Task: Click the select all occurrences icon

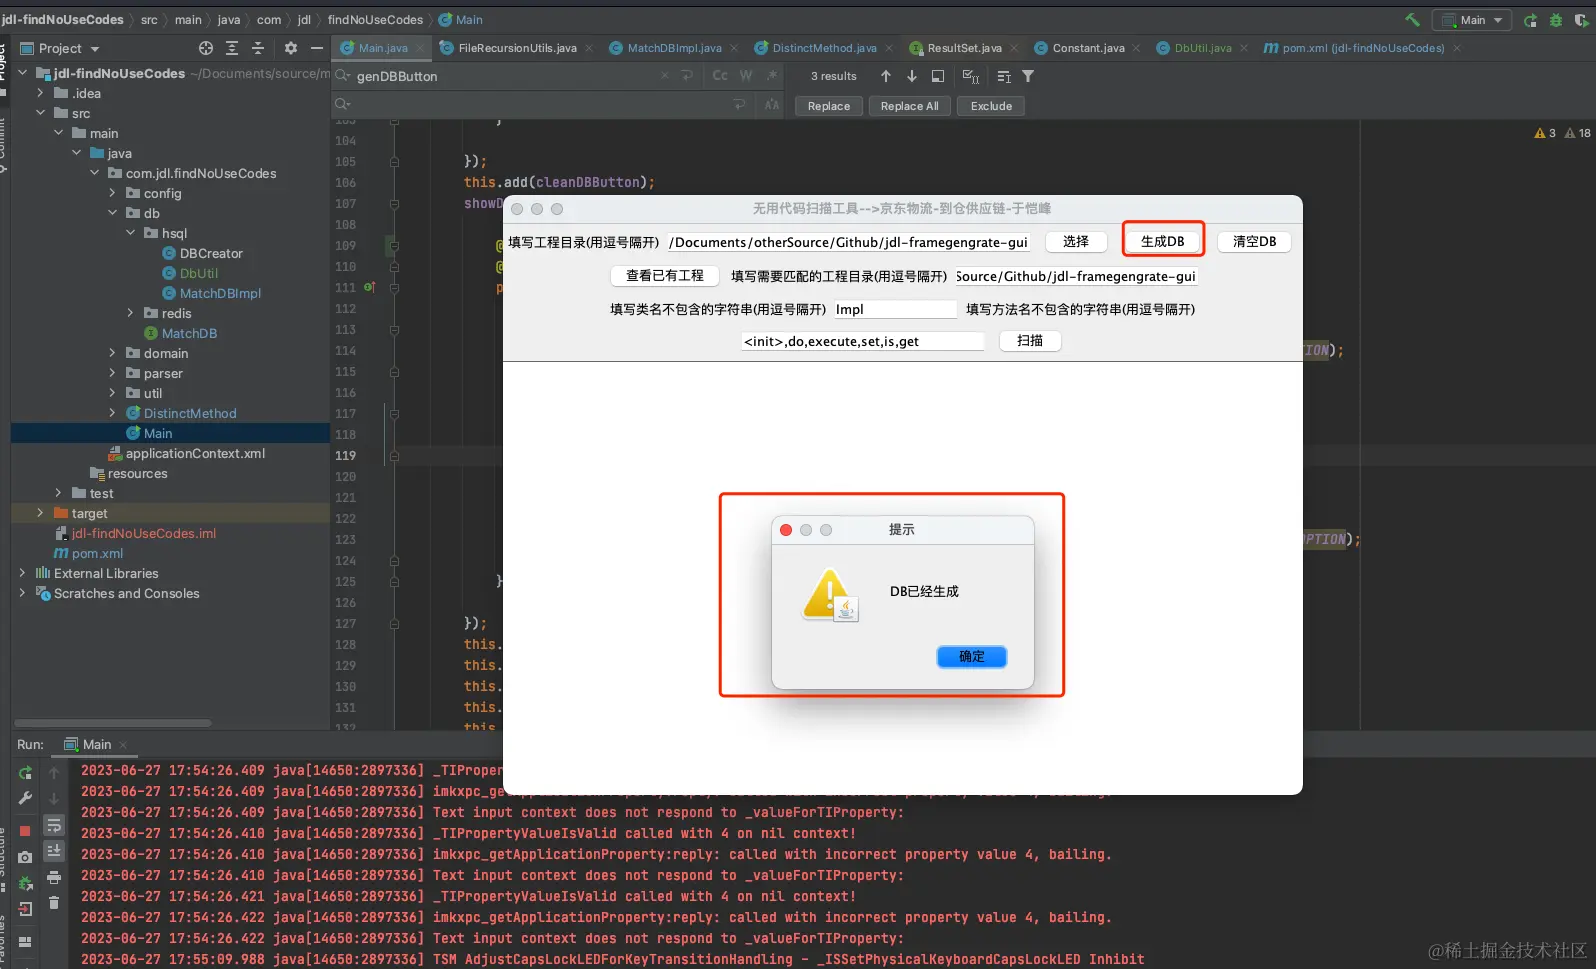Action: pyautogui.click(x=971, y=76)
